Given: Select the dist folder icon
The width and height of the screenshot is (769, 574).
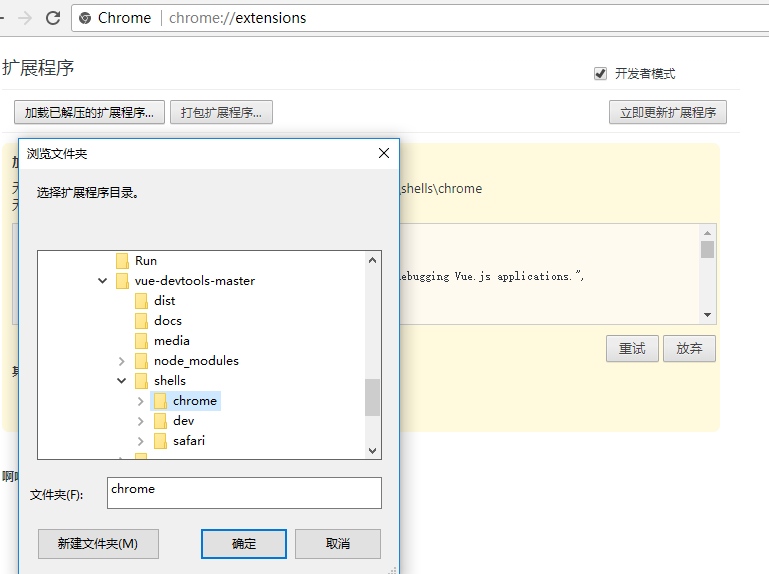Looking at the screenshot, I should point(141,301).
